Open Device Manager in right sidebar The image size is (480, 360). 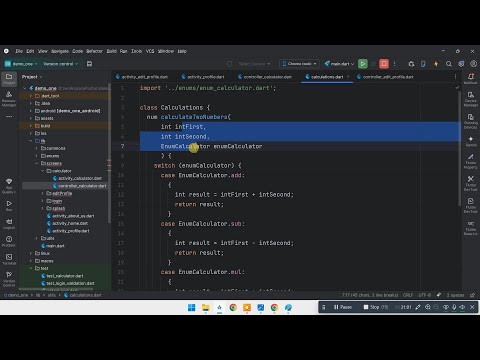point(471,99)
